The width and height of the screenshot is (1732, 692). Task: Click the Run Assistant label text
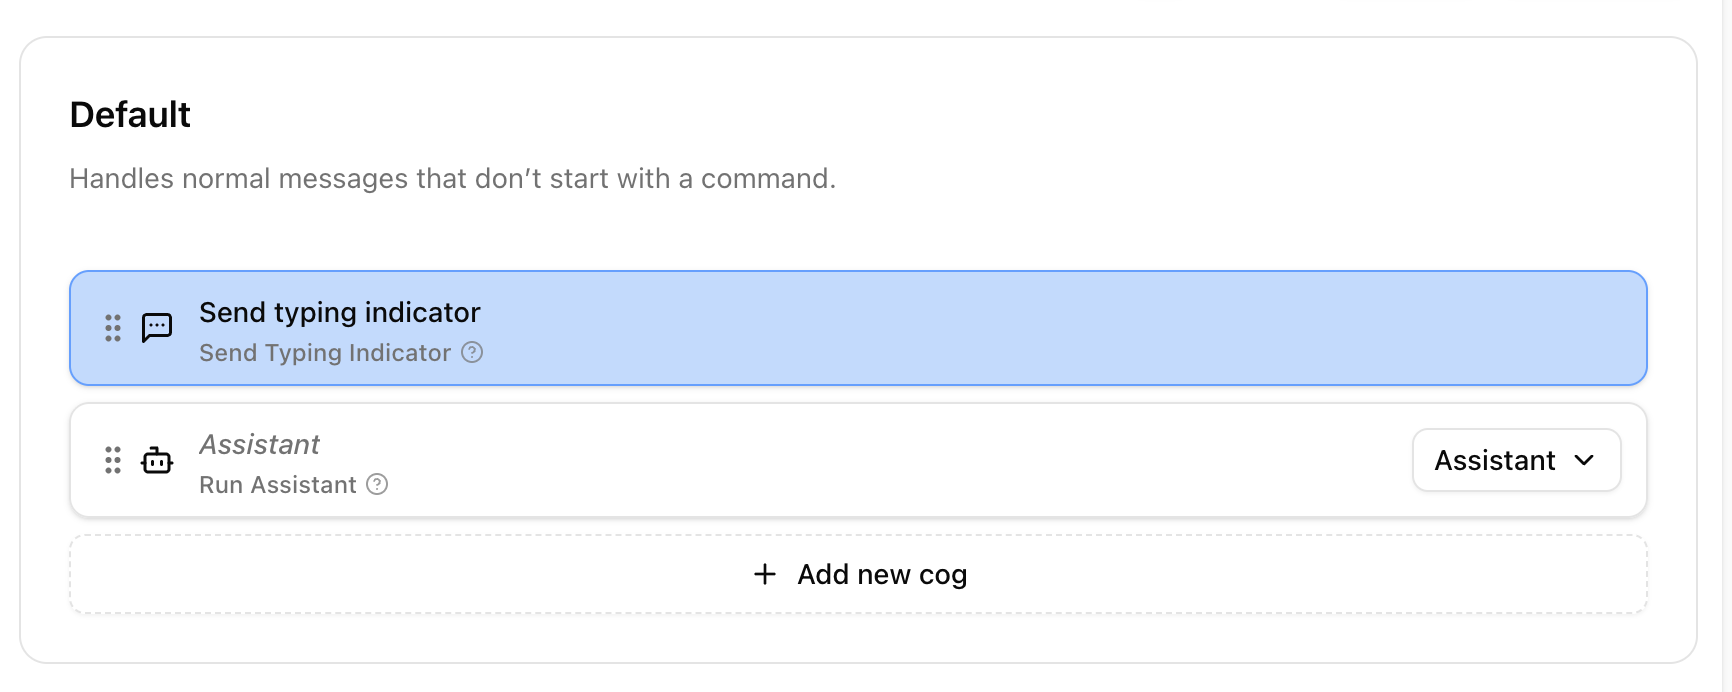coord(276,485)
